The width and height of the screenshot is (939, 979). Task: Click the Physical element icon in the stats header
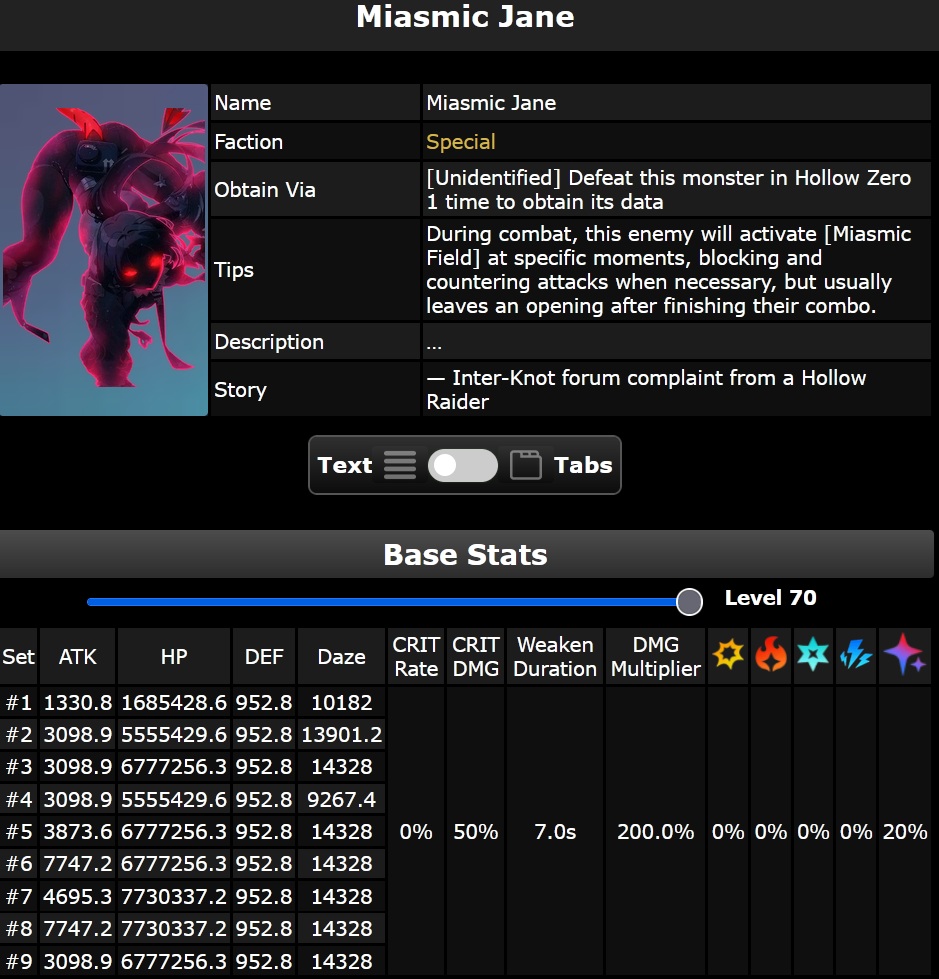pos(728,656)
